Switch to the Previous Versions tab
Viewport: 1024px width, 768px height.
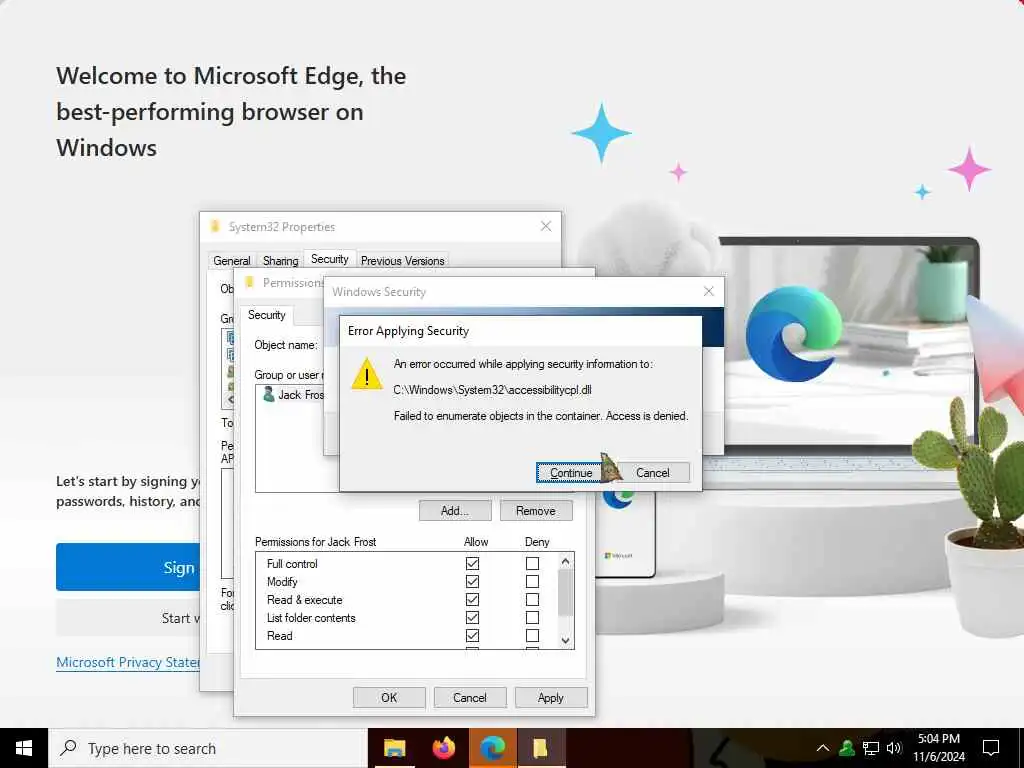tap(402, 261)
